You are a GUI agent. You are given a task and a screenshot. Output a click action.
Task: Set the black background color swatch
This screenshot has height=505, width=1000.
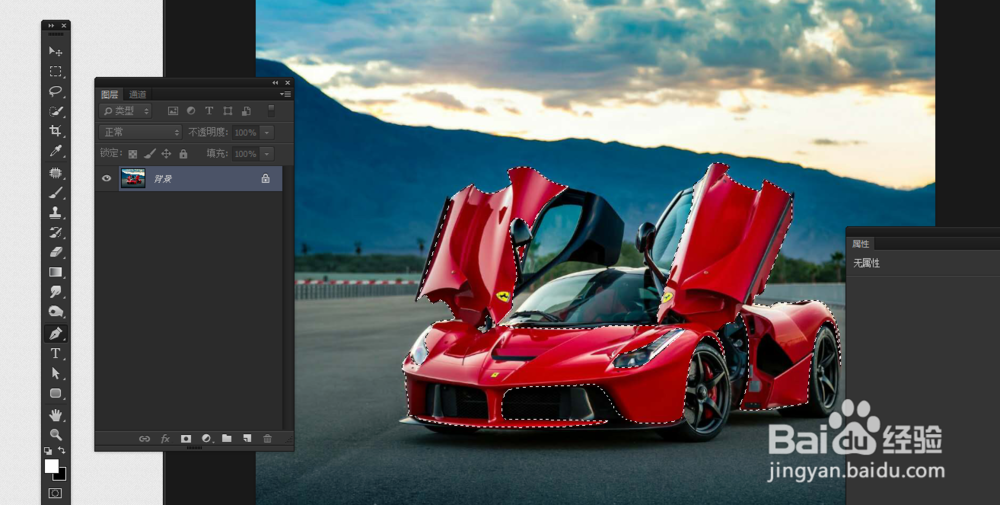(x=61, y=476)
